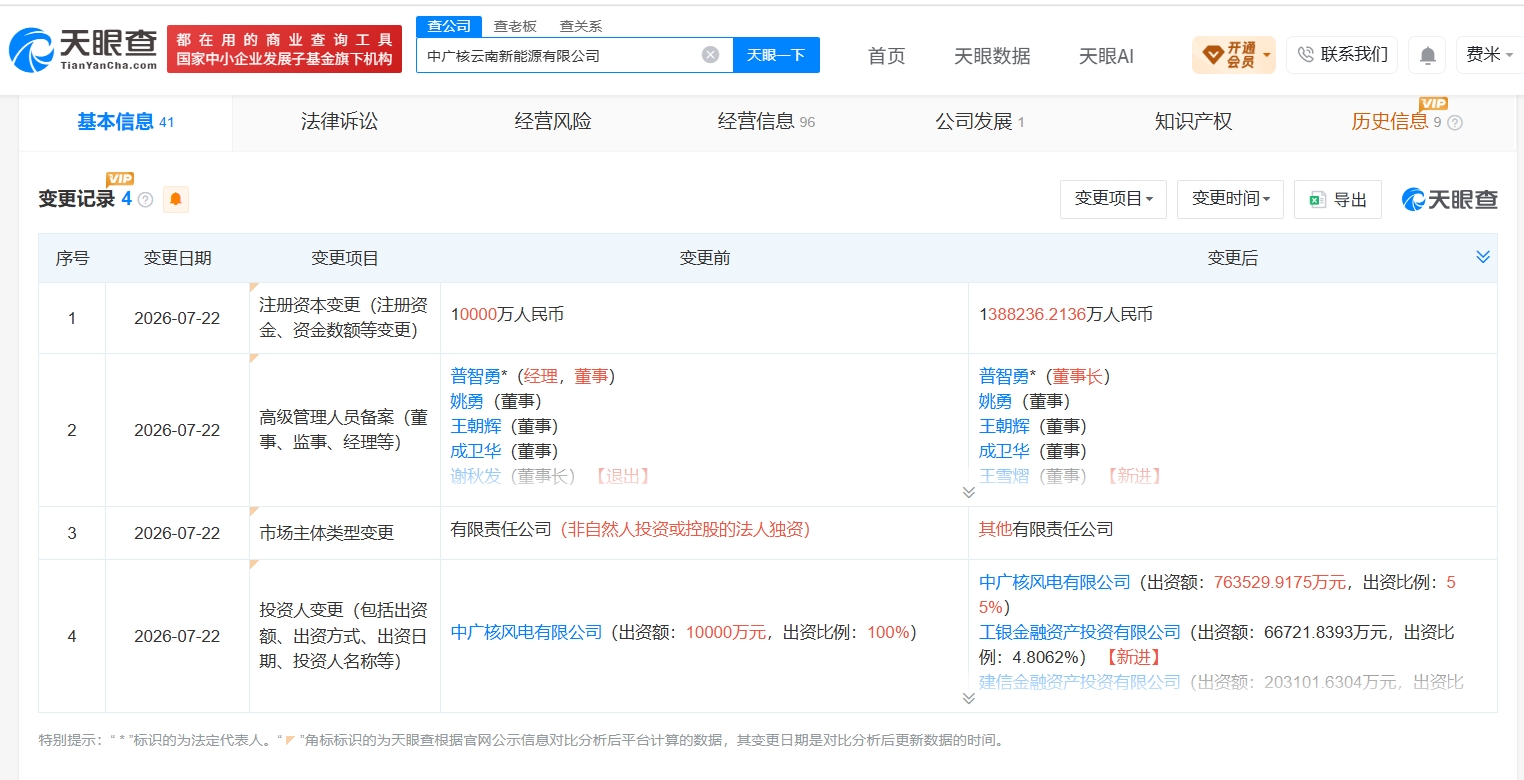
Task: Switch to the 法律诉讼 tab
Action: [340, 122]
